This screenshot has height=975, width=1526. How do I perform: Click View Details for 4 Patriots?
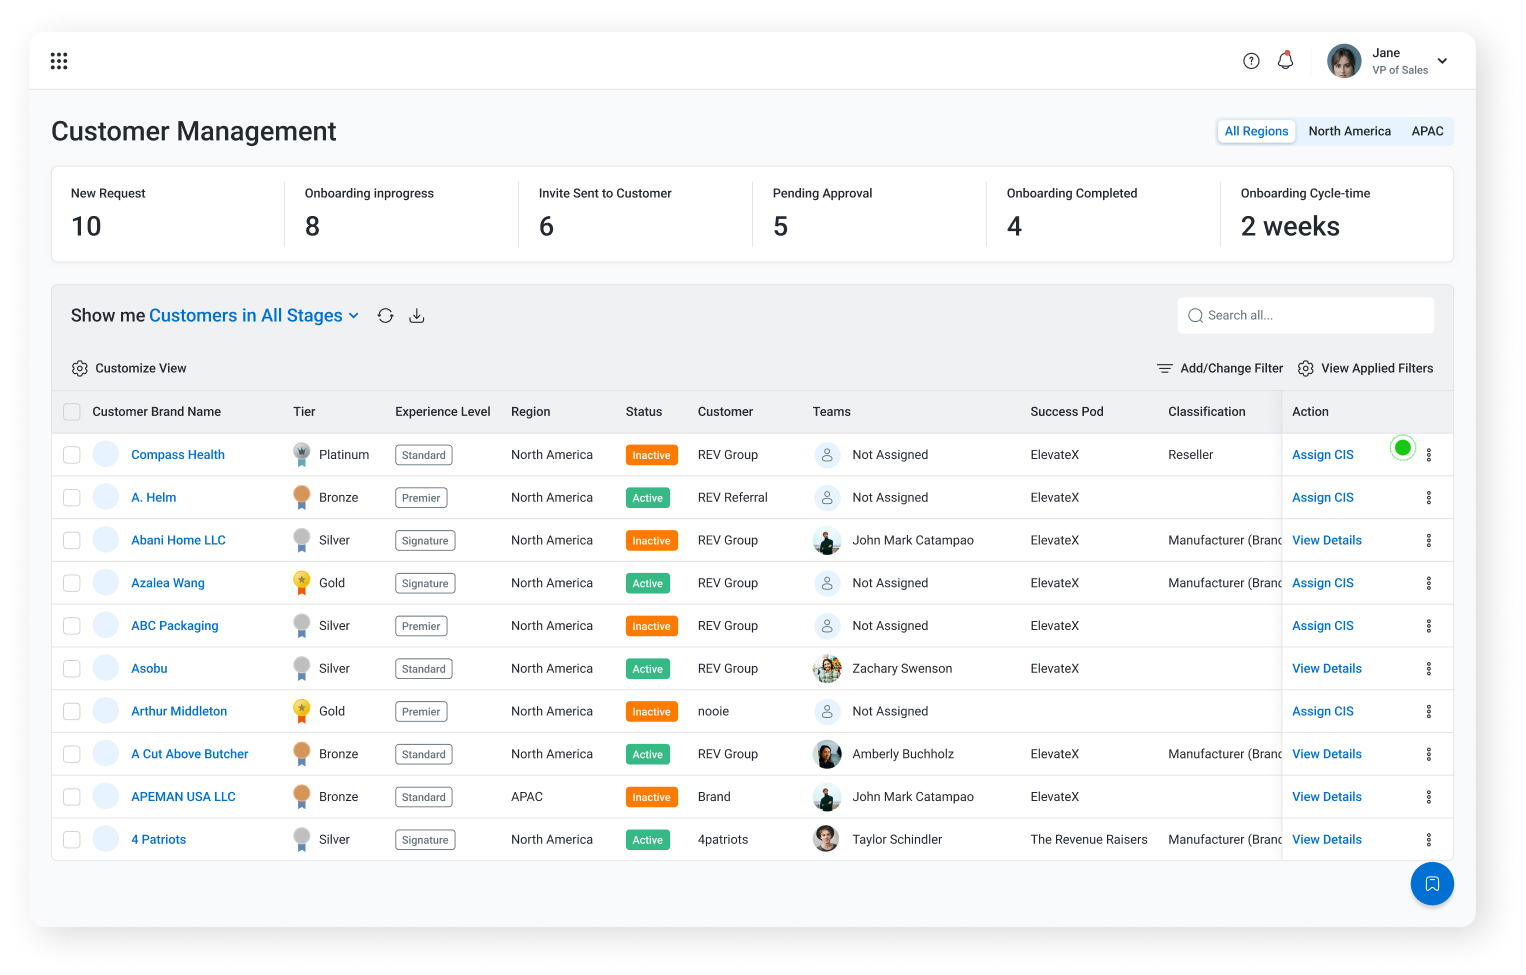coord(1326,840)
